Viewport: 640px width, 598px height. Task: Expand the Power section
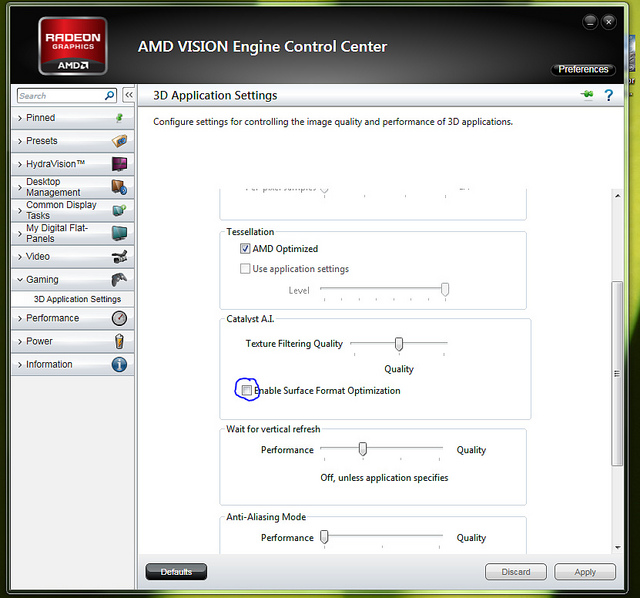pos(20,342)
